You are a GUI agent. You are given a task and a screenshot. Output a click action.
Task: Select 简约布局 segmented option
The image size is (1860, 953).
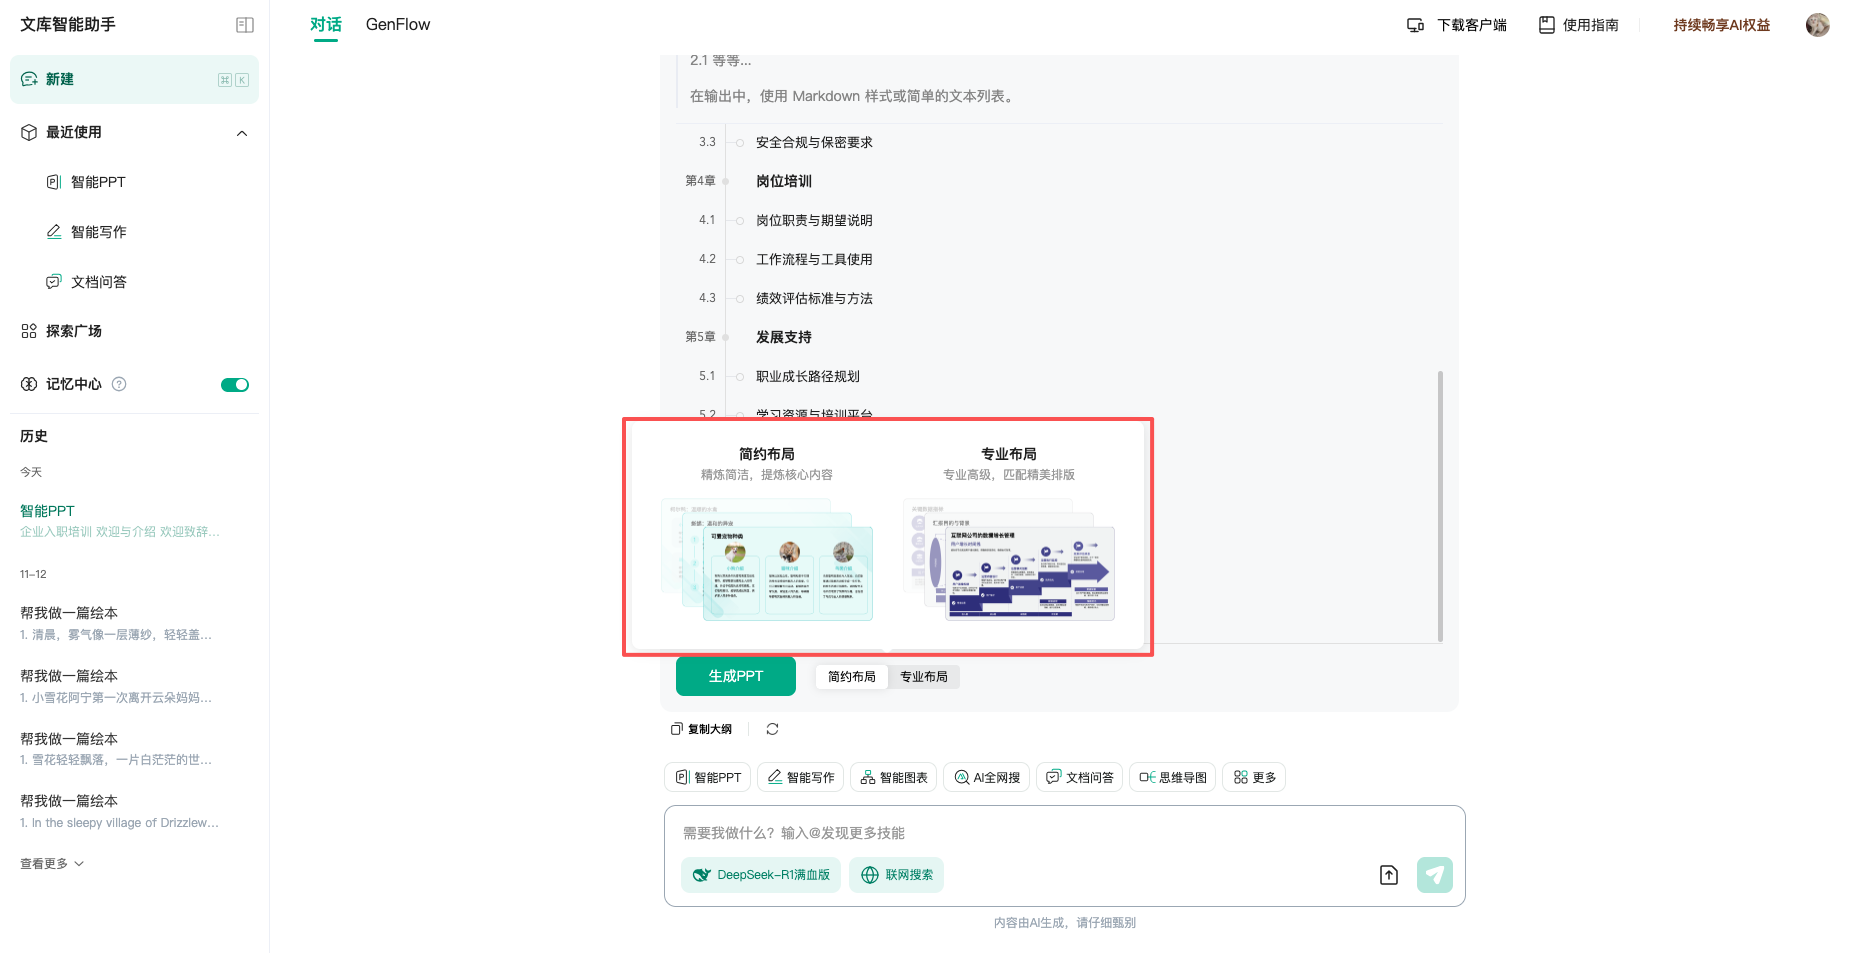pos(852,677)
